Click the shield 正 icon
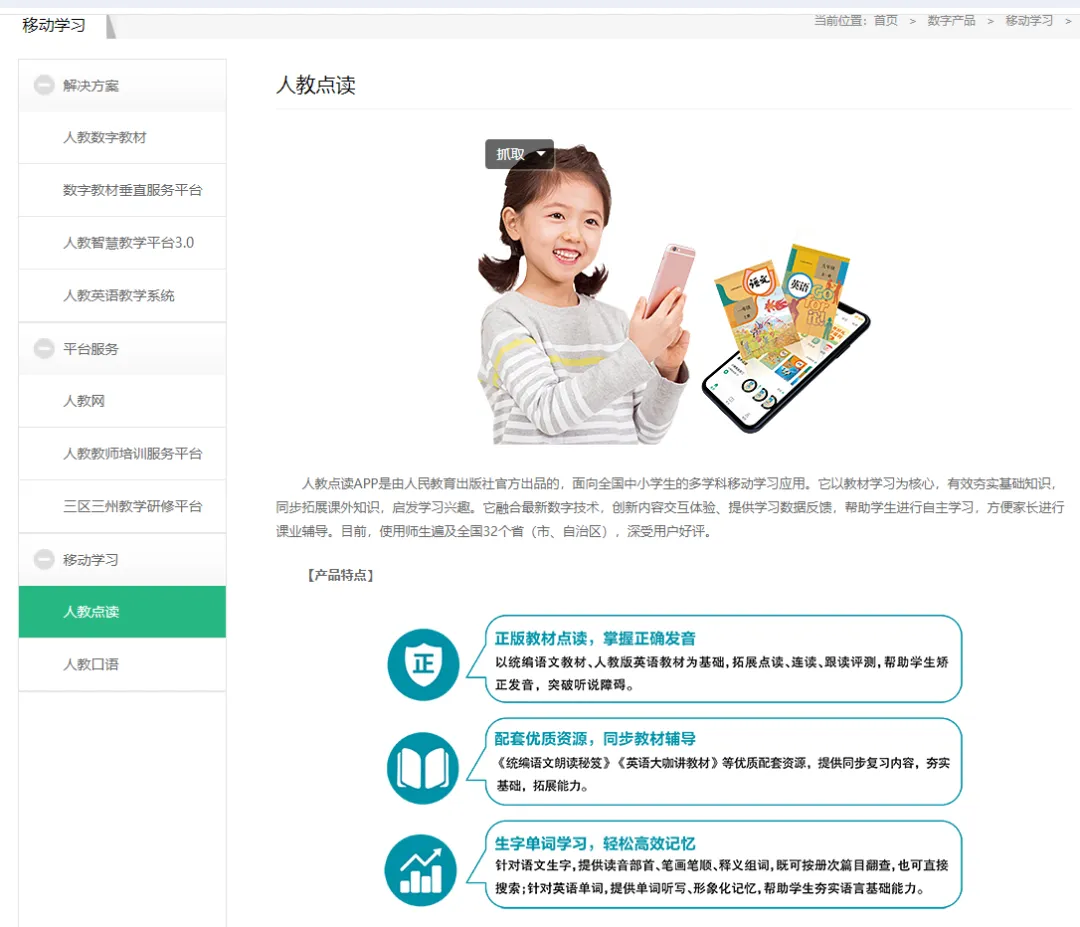The height and width of the screenshot is (927, 1080). [423, 665]
